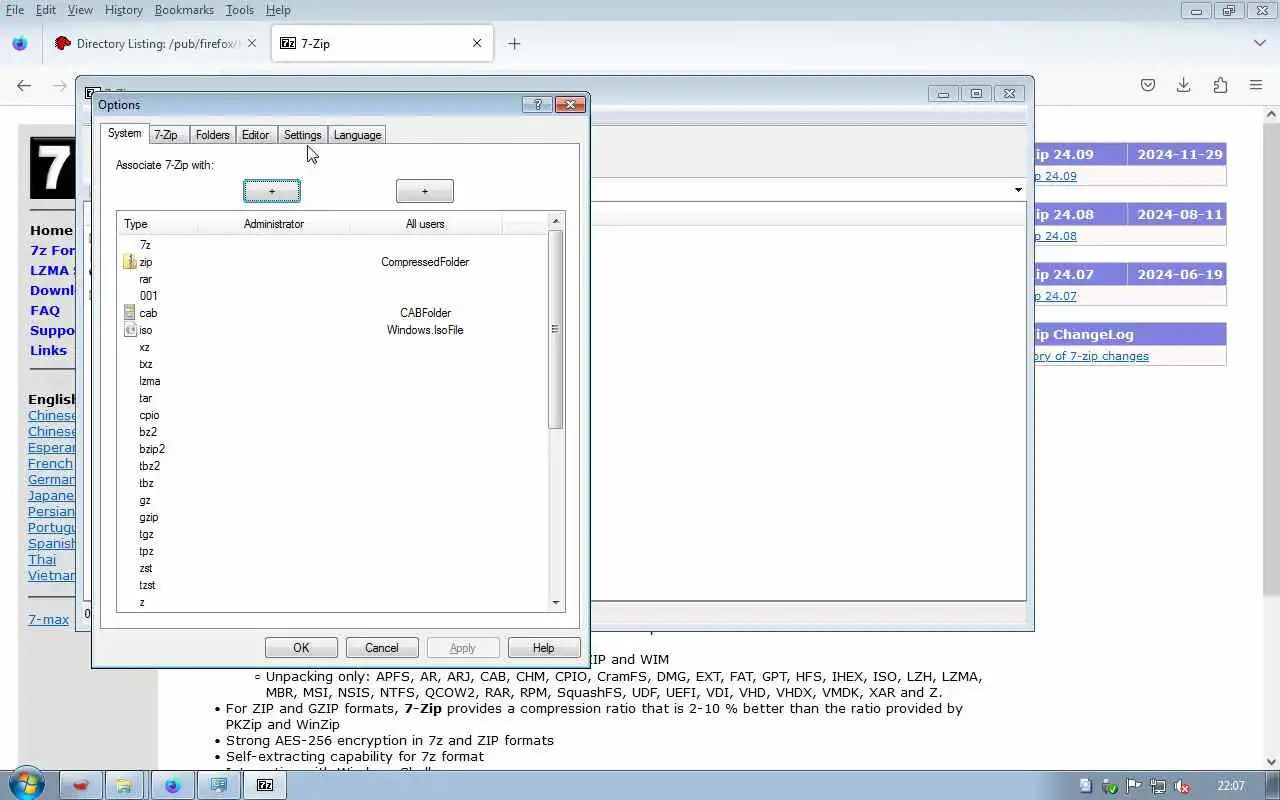Switch to the 7-Zip tab in Options
Screen dimensions: 1280x800
(x=166, y=135)
